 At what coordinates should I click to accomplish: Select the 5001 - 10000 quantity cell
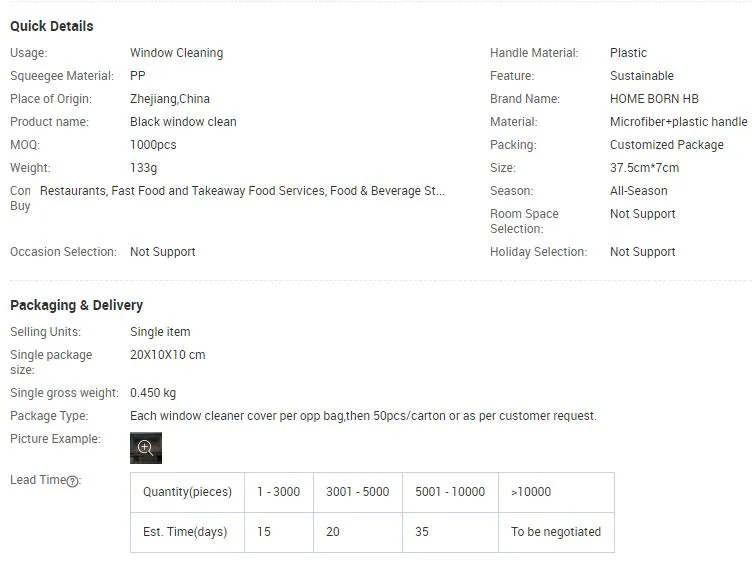point(450,492)
